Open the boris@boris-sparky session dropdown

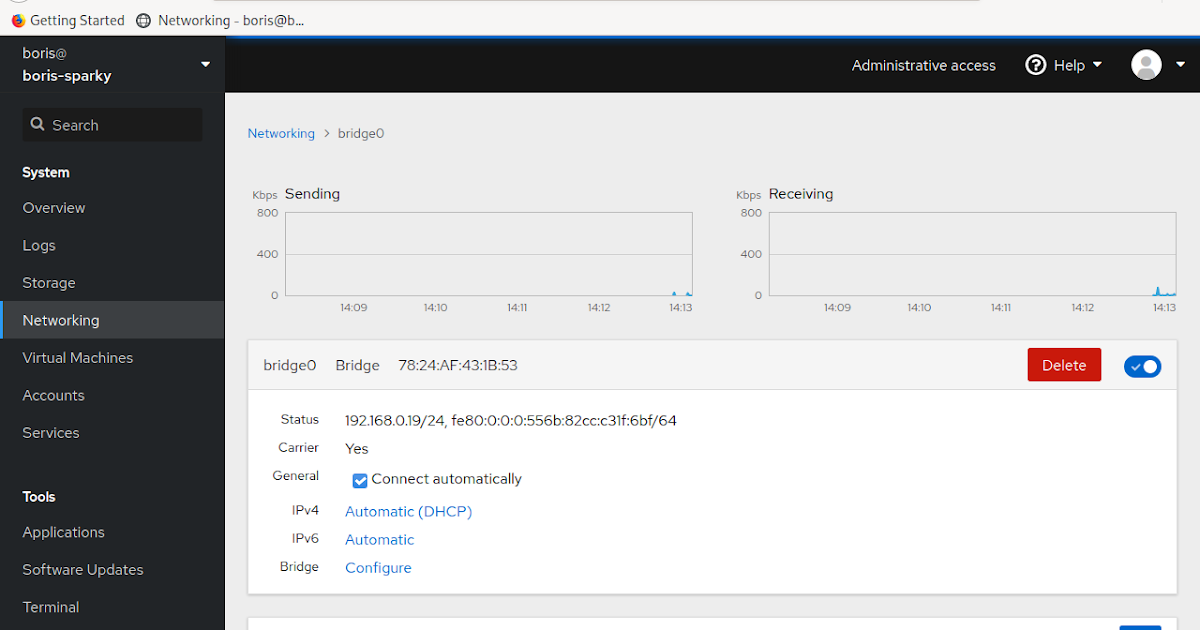point(112,64)
